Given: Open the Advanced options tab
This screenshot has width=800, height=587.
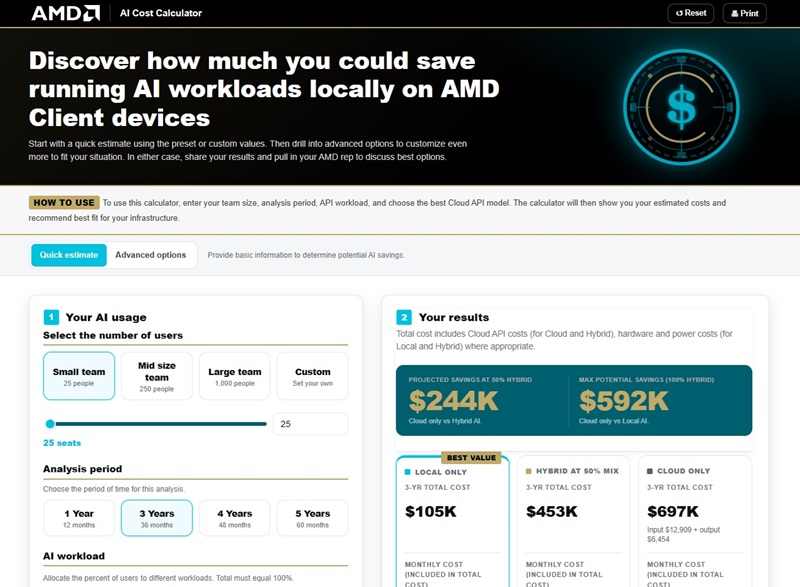Looking at the screenshot, I should pos(151,255).
